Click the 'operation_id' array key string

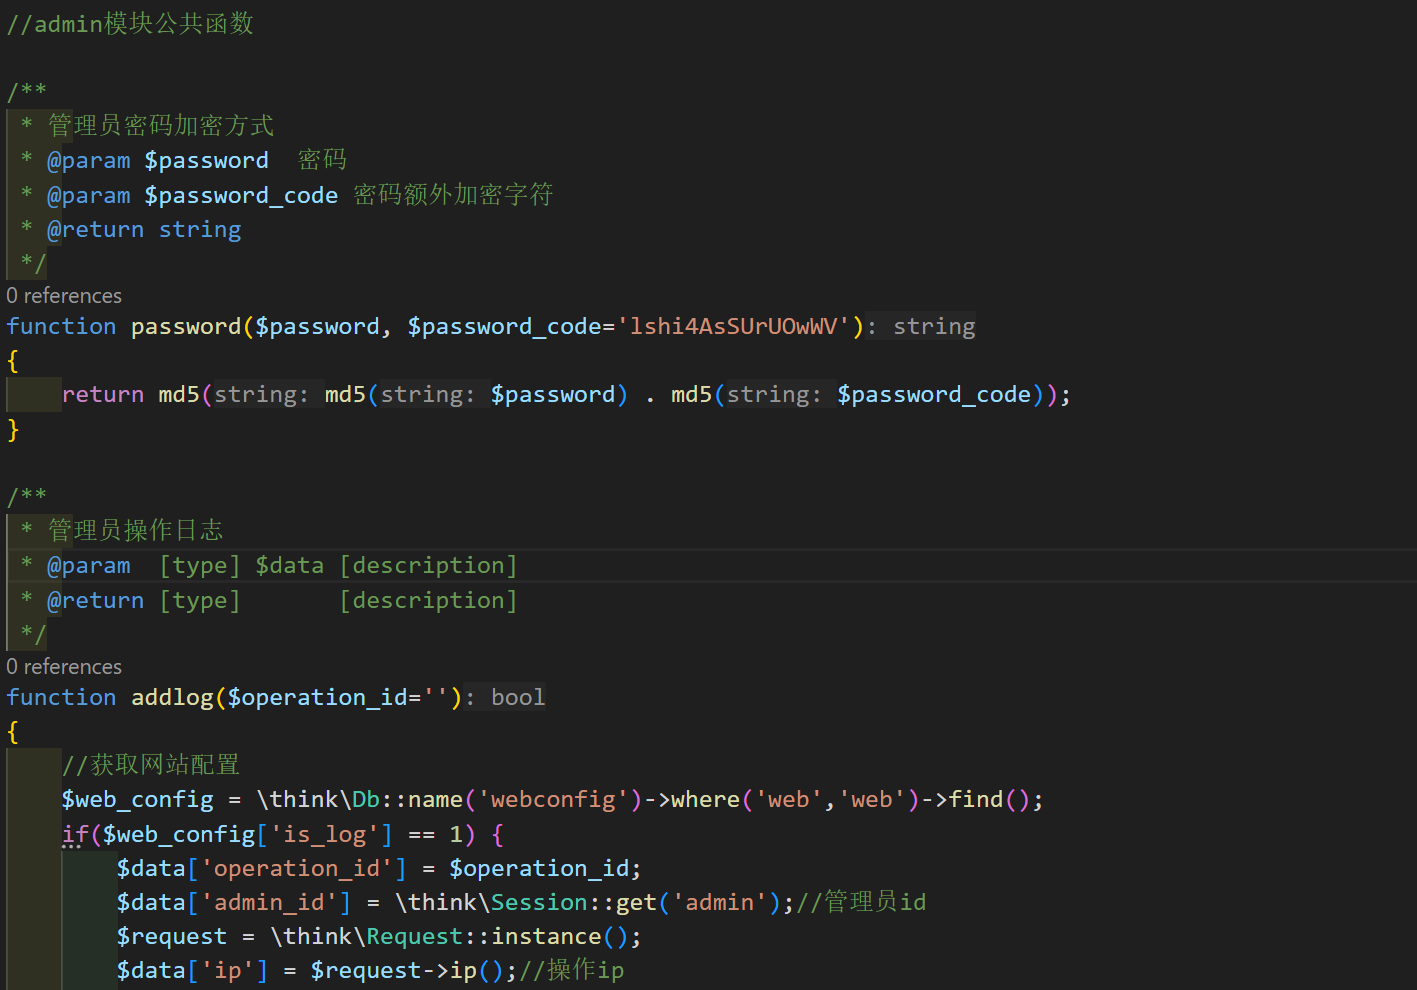tap(297, 868)
